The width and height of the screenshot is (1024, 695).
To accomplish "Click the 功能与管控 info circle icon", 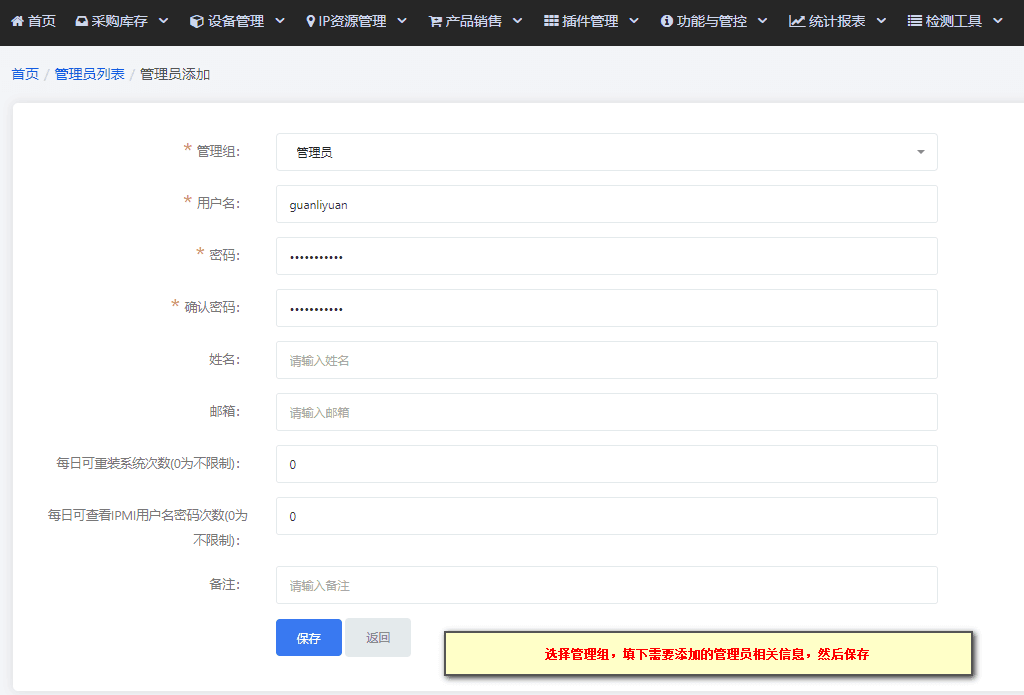I will point(667,21).
